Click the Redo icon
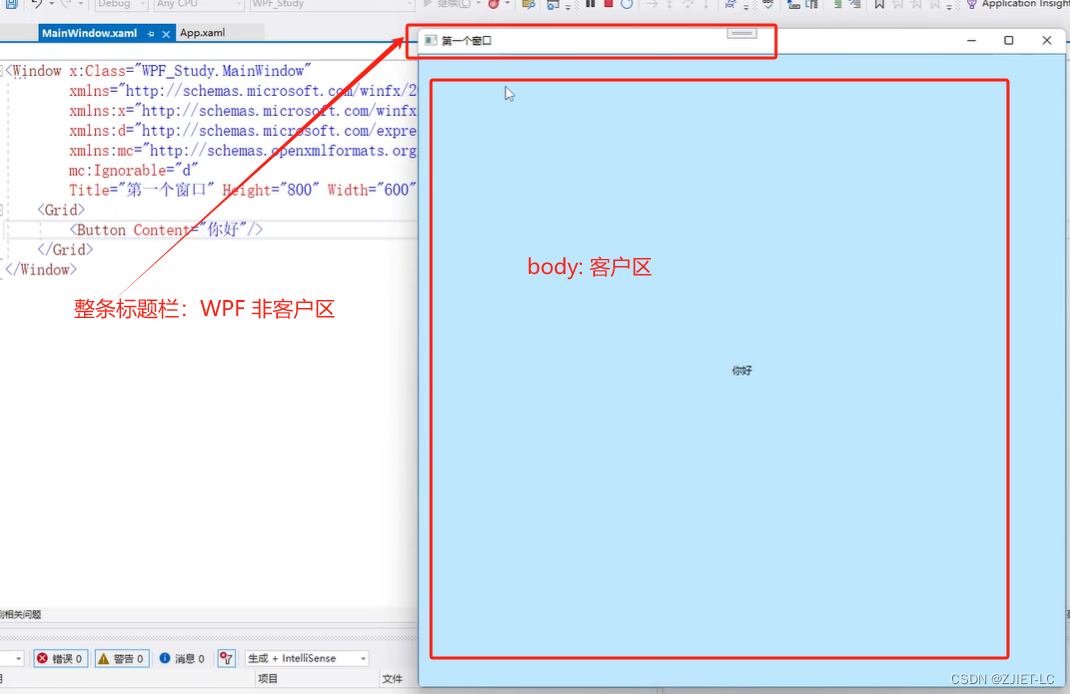Viewport: 1070px width, 694px height. click(x=66, y=5)
